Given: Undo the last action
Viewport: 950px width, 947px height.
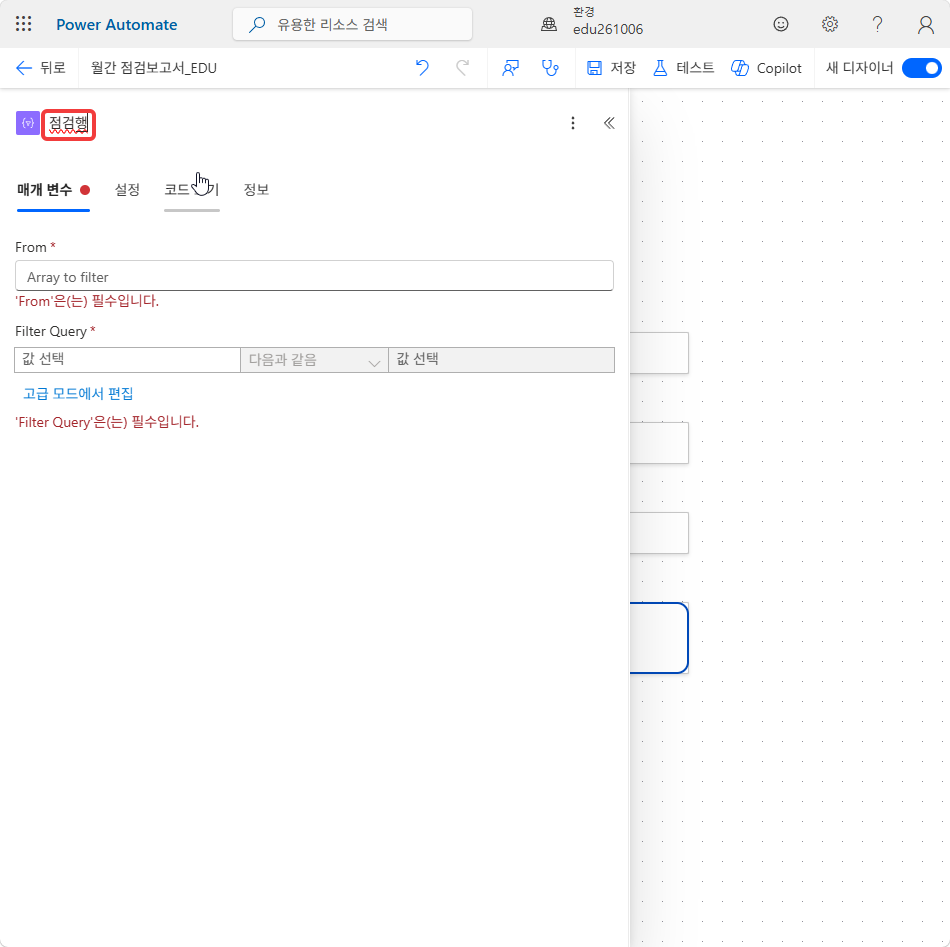Looking at the screenshot, I should pyautogui.click(x=422, y=68).
